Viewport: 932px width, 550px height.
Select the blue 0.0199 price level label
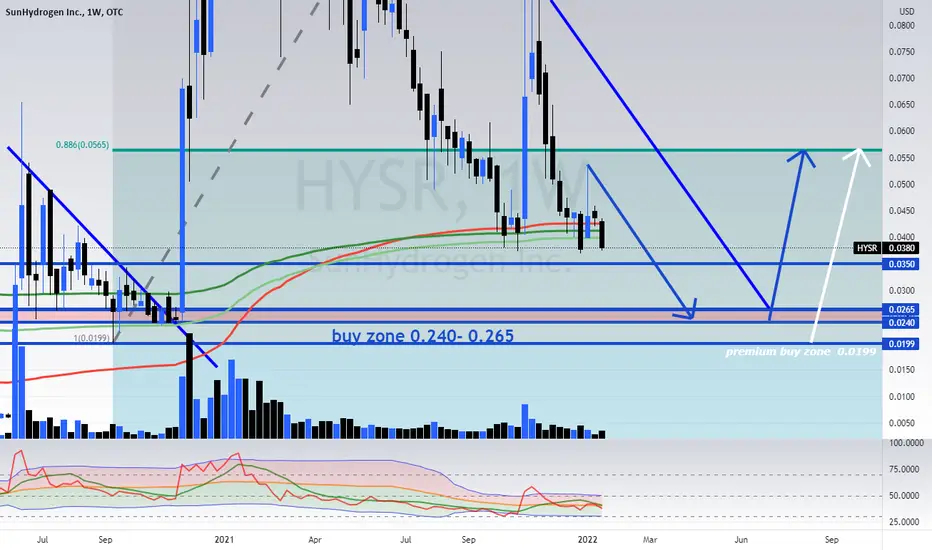pos(901,344)
